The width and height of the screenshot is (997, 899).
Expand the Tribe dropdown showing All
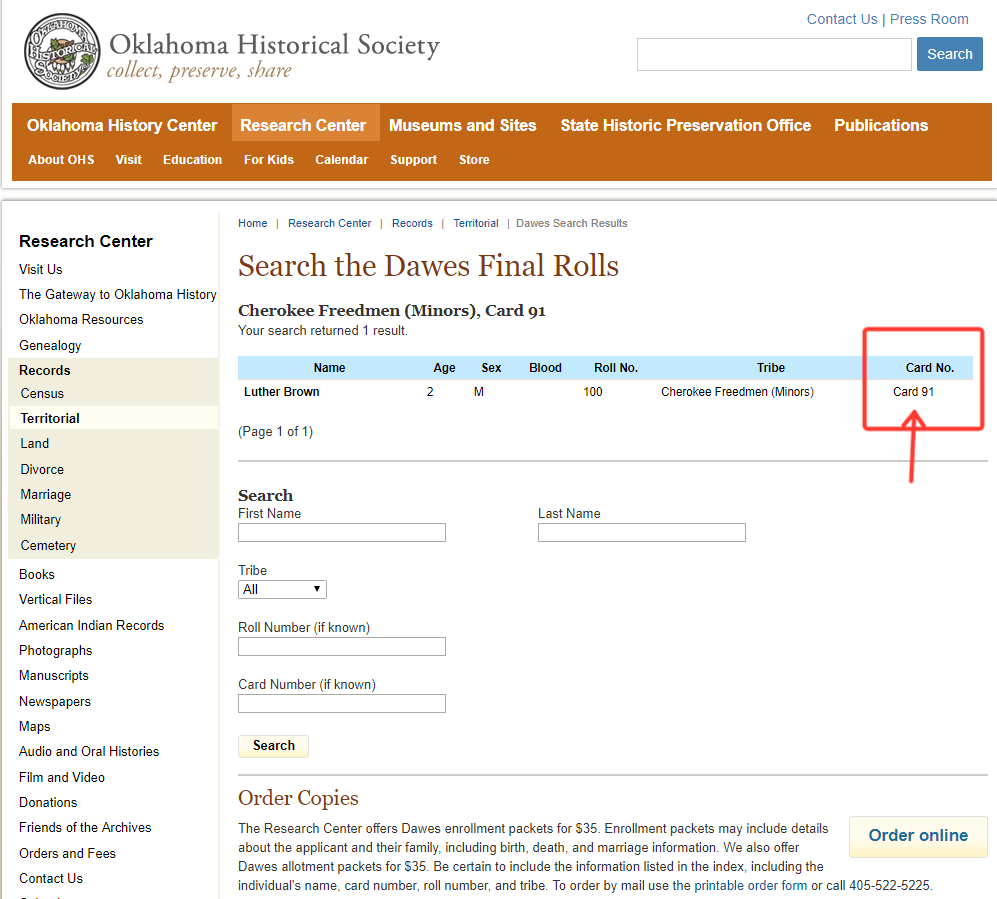pyautogui.click(x=282, y=589)
